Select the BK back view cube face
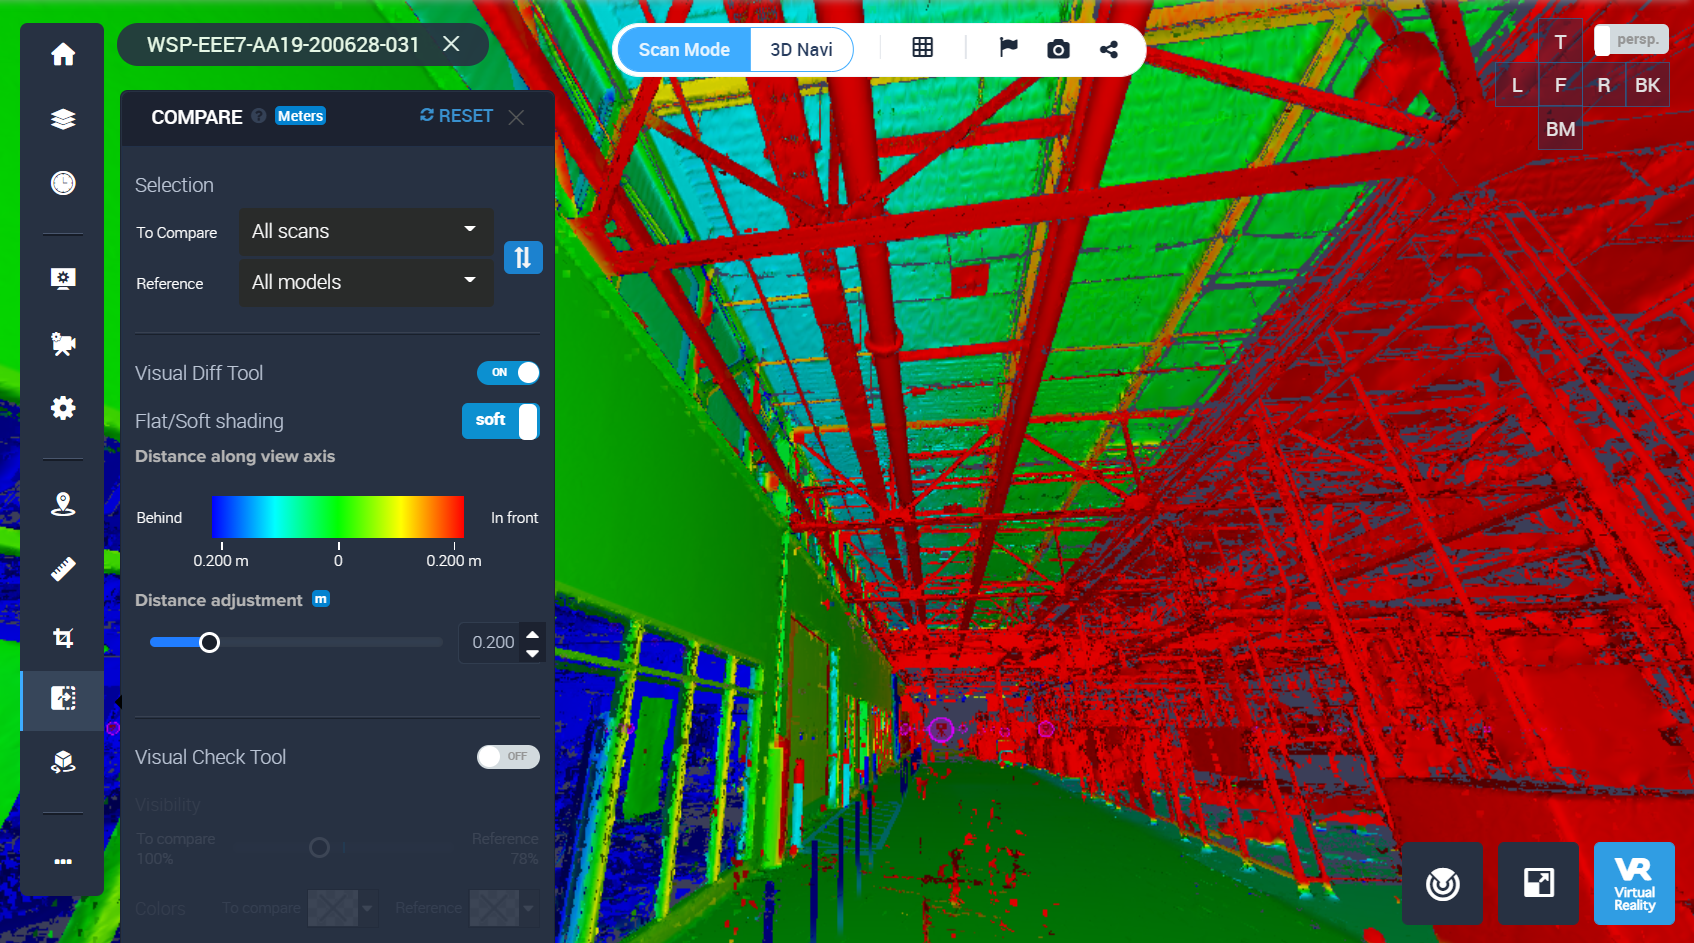Image resolution: width=1694 pixels, height=943 pixels. 1647,85
